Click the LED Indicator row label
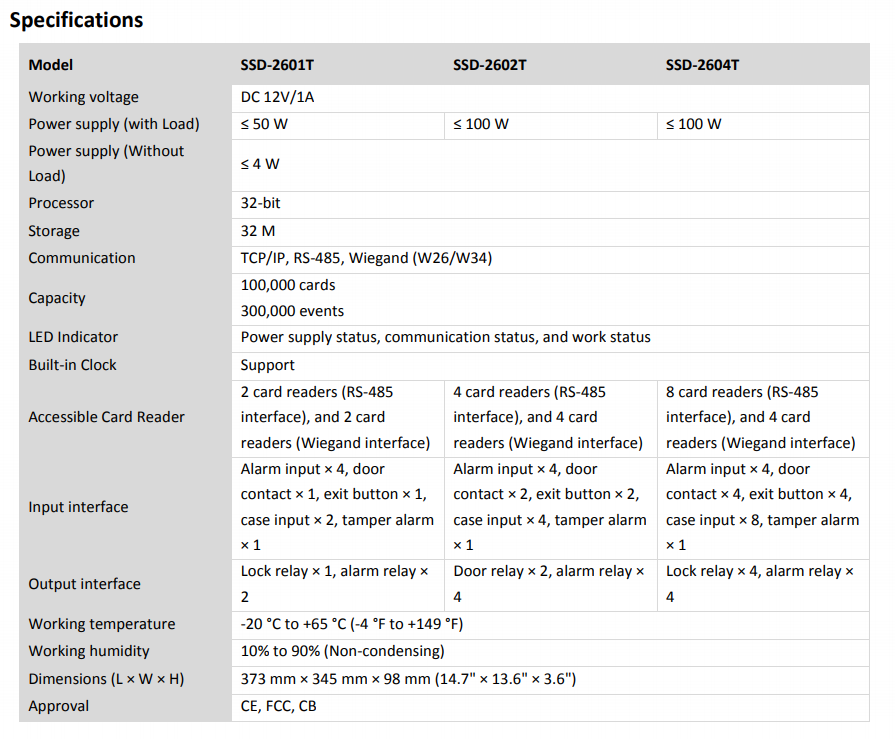Viewport: 895px width, 739px height. 73,337
